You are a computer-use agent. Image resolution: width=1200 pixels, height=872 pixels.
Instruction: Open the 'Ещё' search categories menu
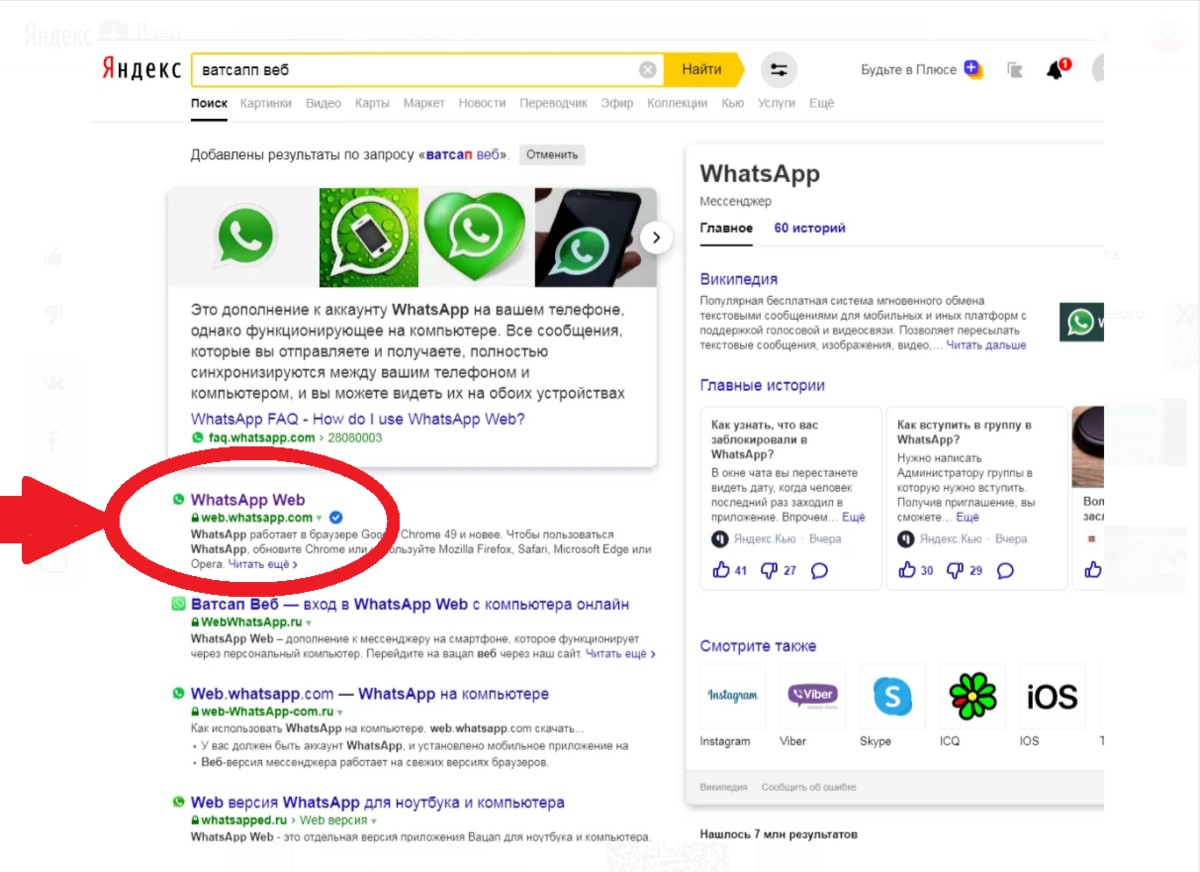821,103
